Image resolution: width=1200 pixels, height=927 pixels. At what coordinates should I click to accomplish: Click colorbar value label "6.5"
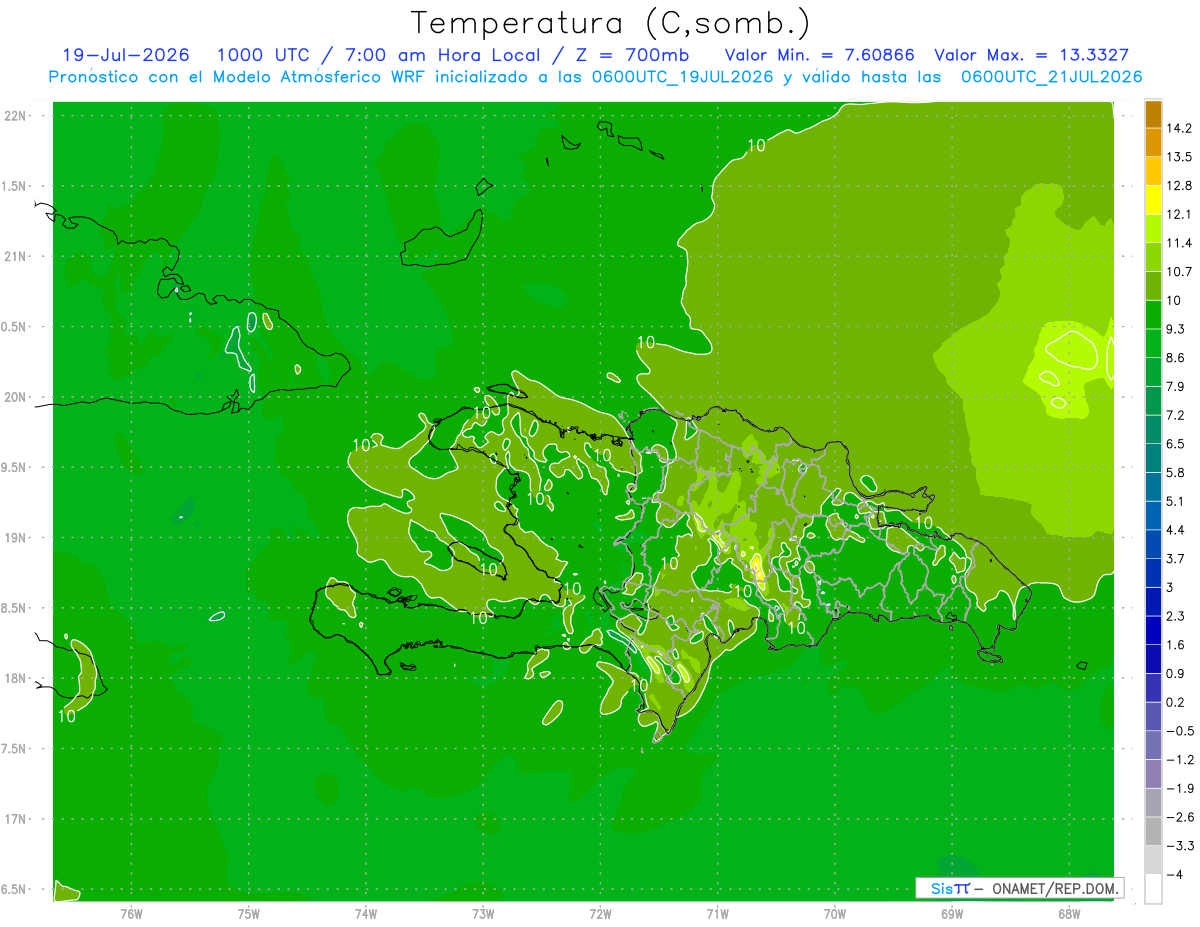[1176, 443]
